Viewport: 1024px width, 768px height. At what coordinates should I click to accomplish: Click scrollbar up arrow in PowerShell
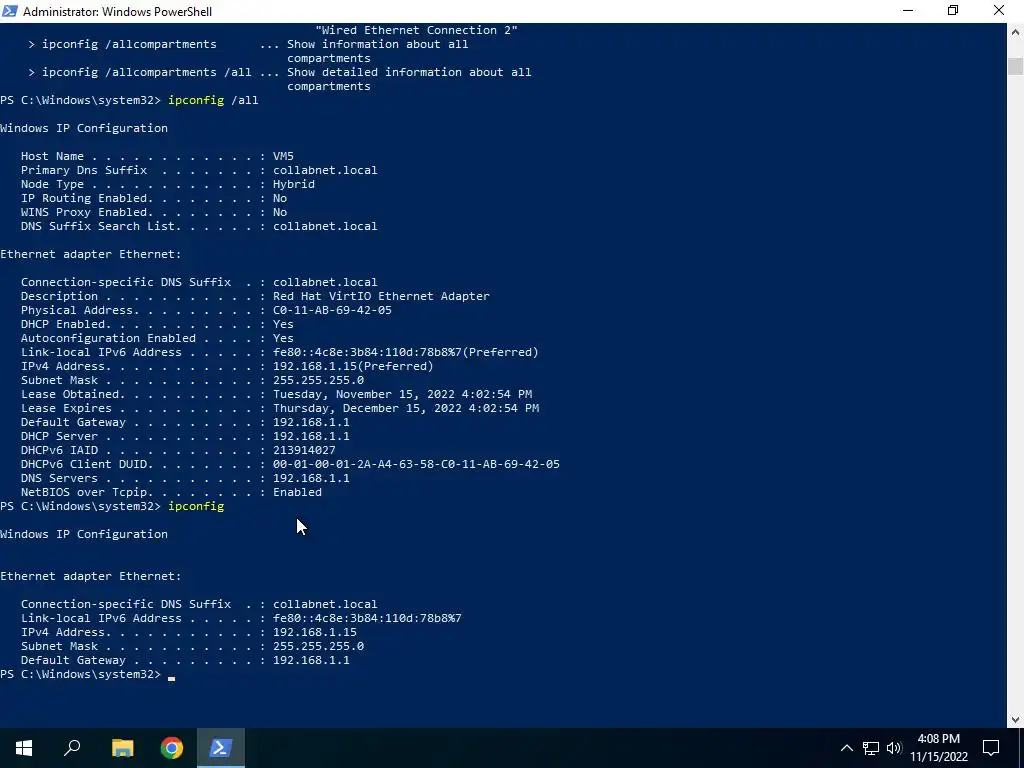tap(1016, 31)
